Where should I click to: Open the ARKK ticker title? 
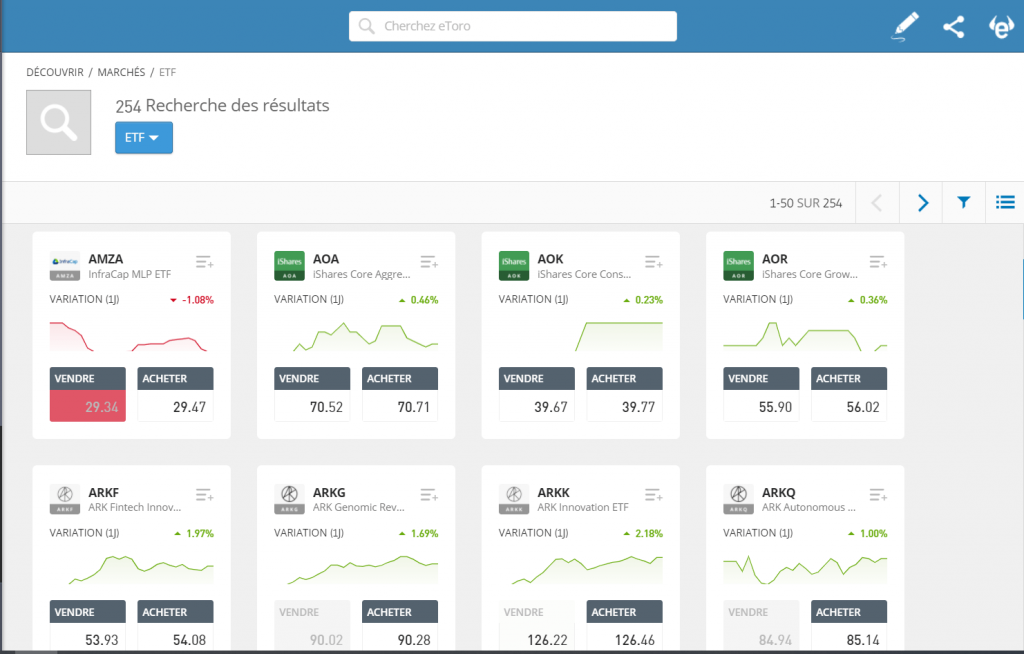pyautogui.click(x=554, y=492)
